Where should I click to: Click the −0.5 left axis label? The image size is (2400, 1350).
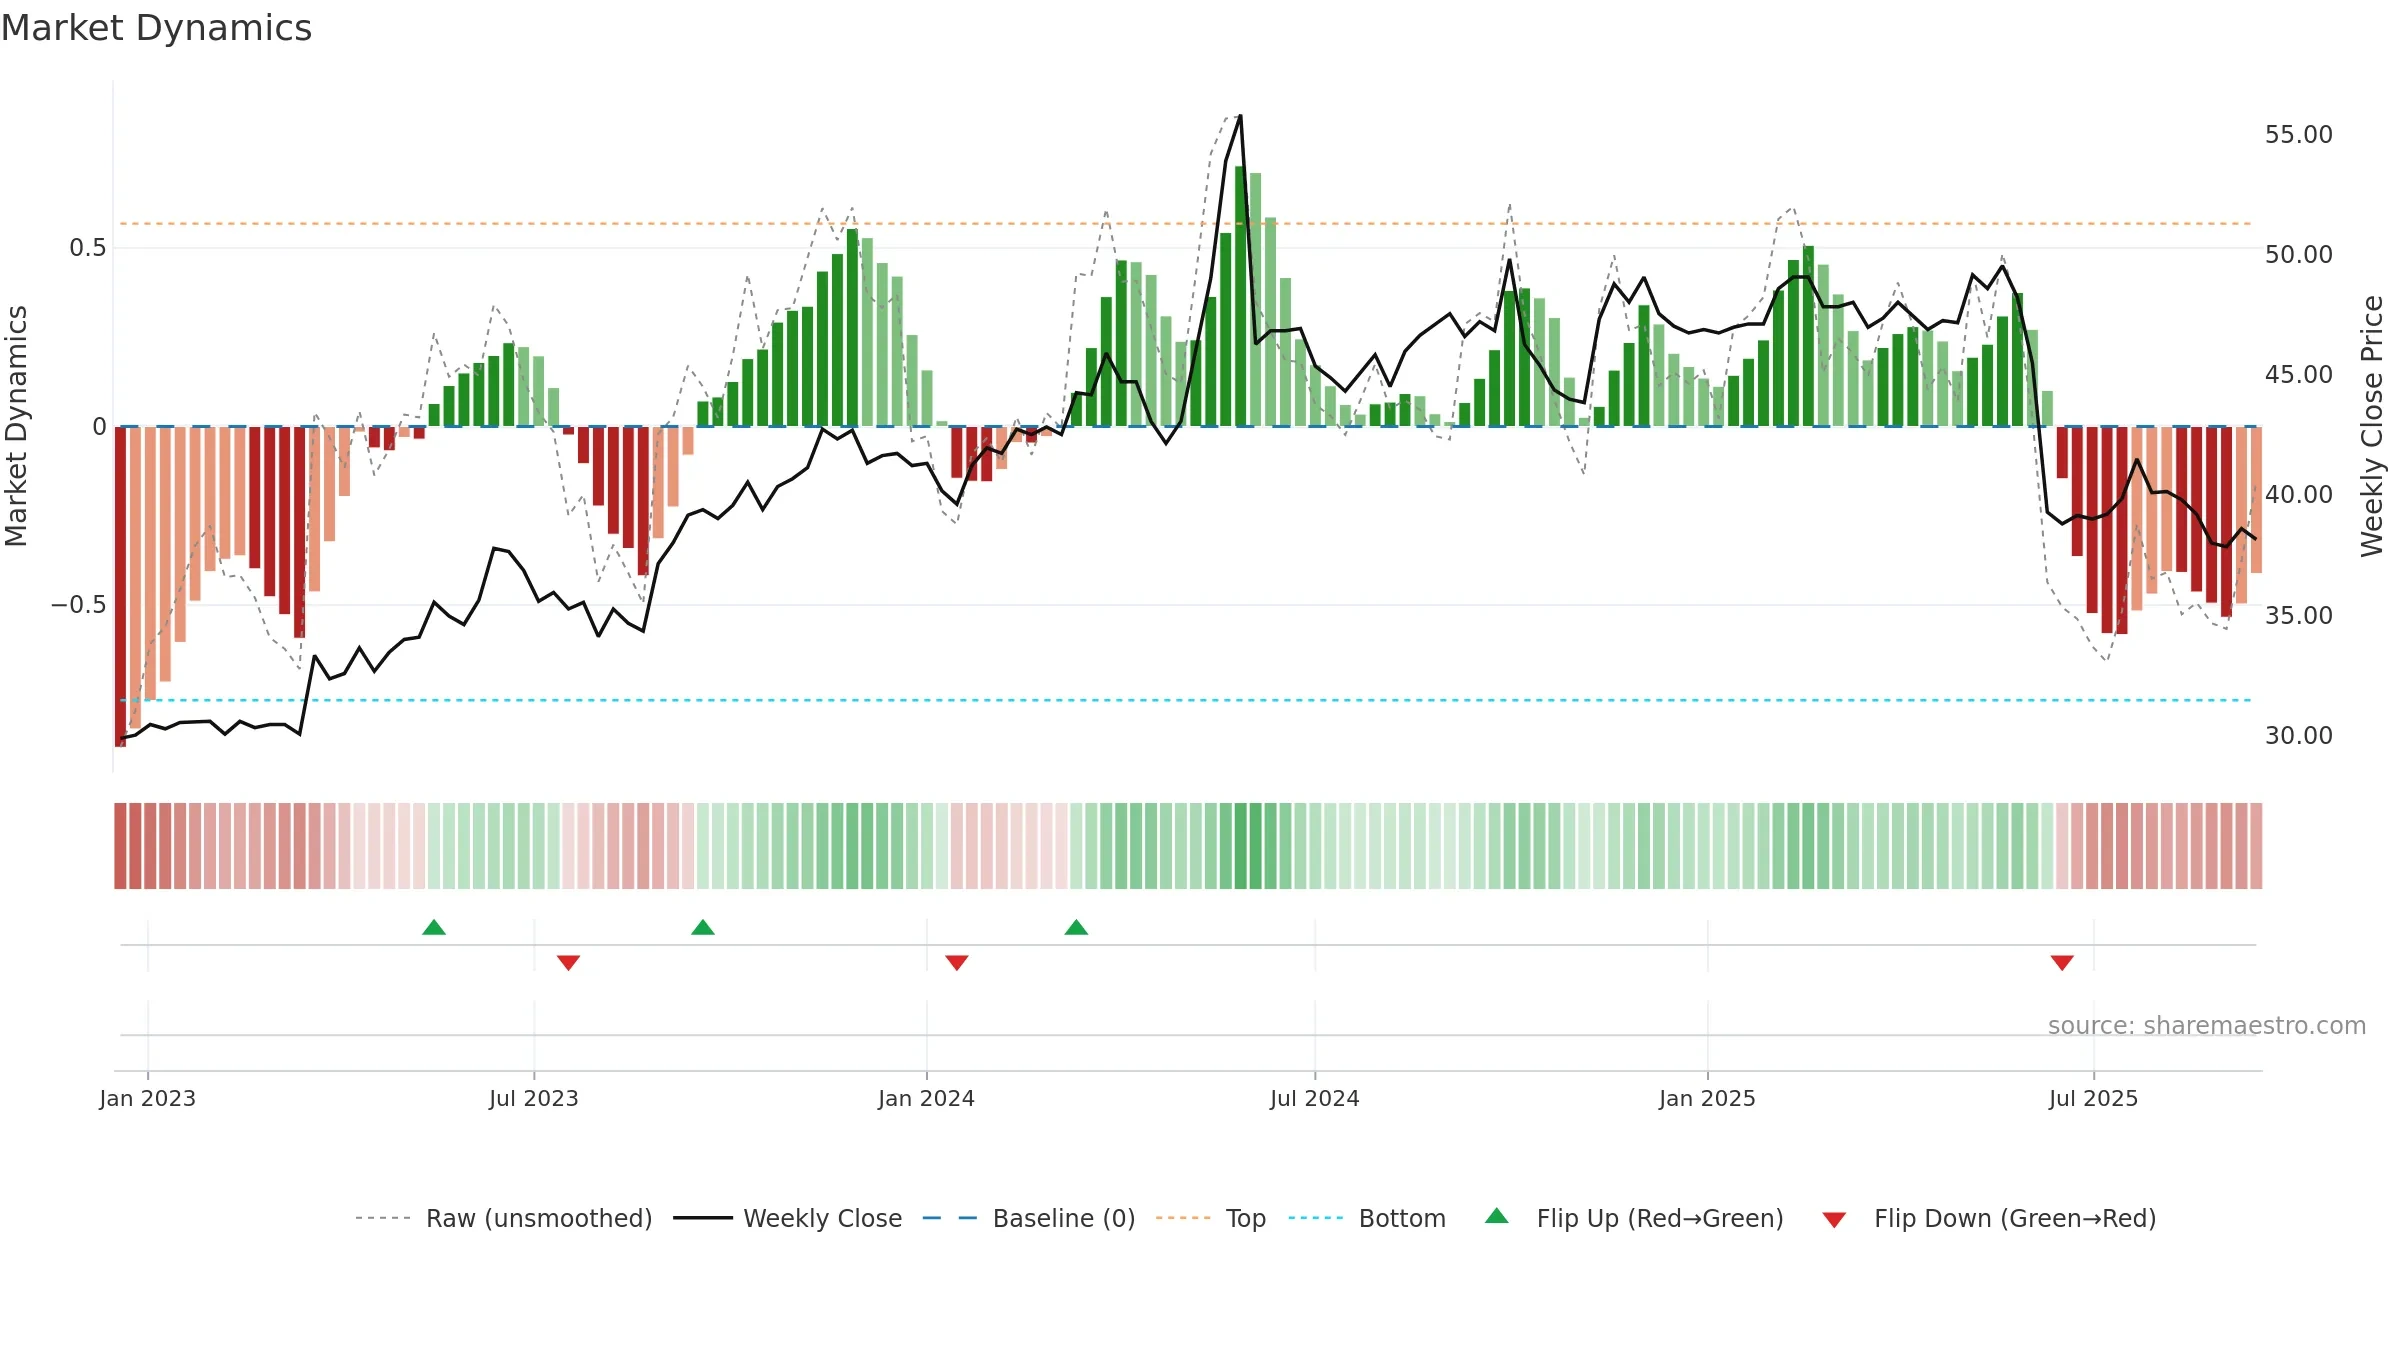78,604
